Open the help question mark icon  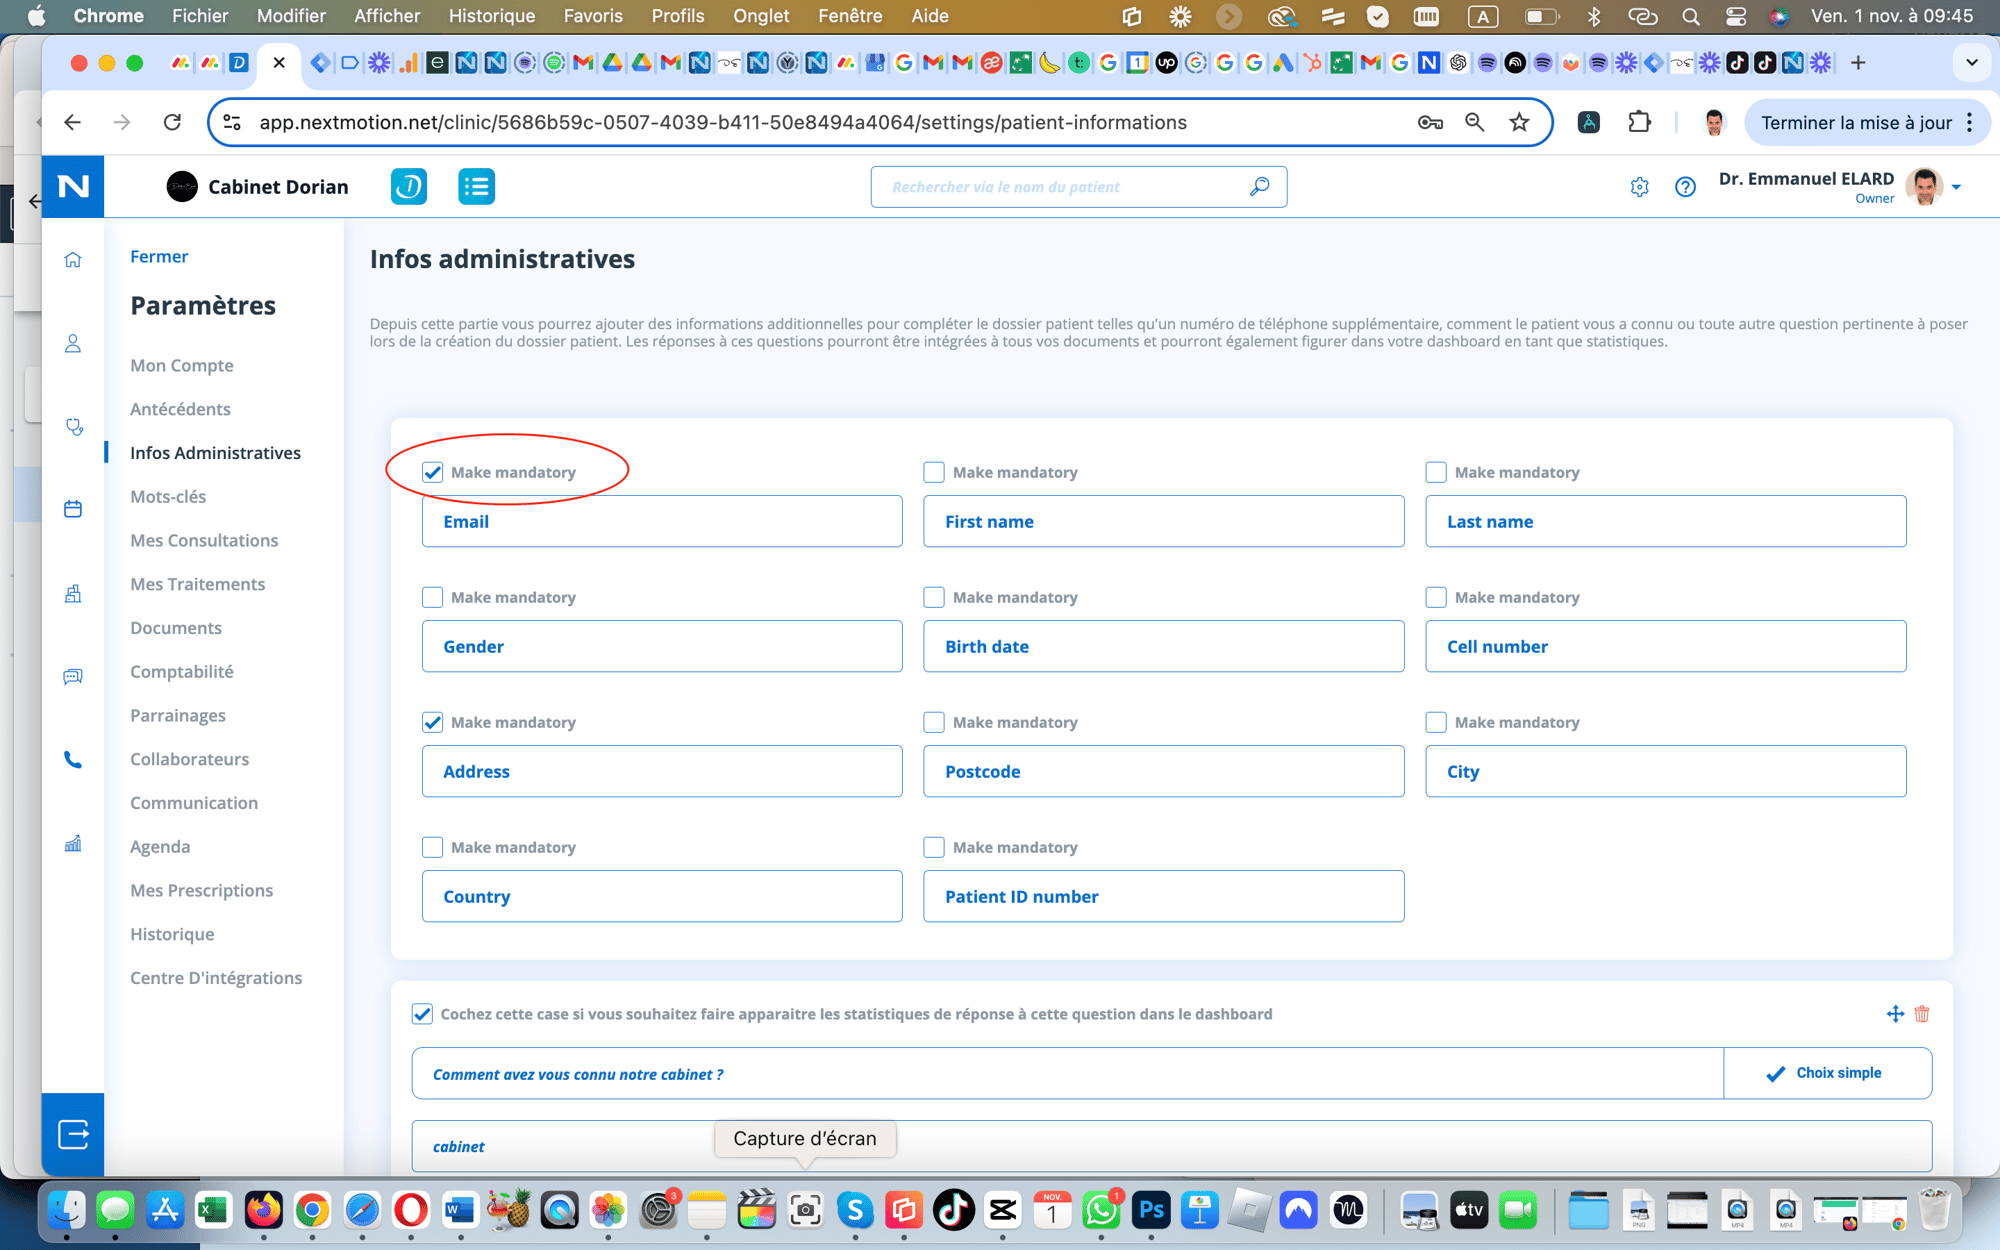coord(1685,187)
